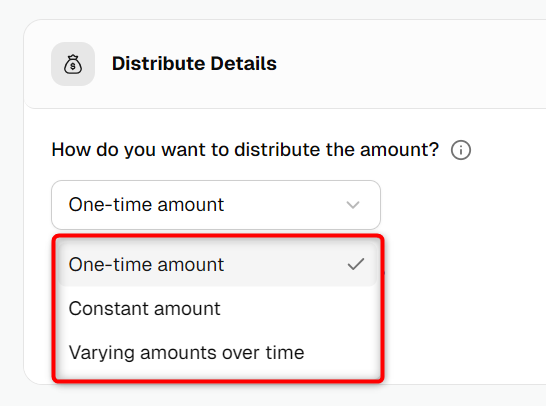
Task: Click the 'How do you want to distribute' label
Action: (245, 150)
